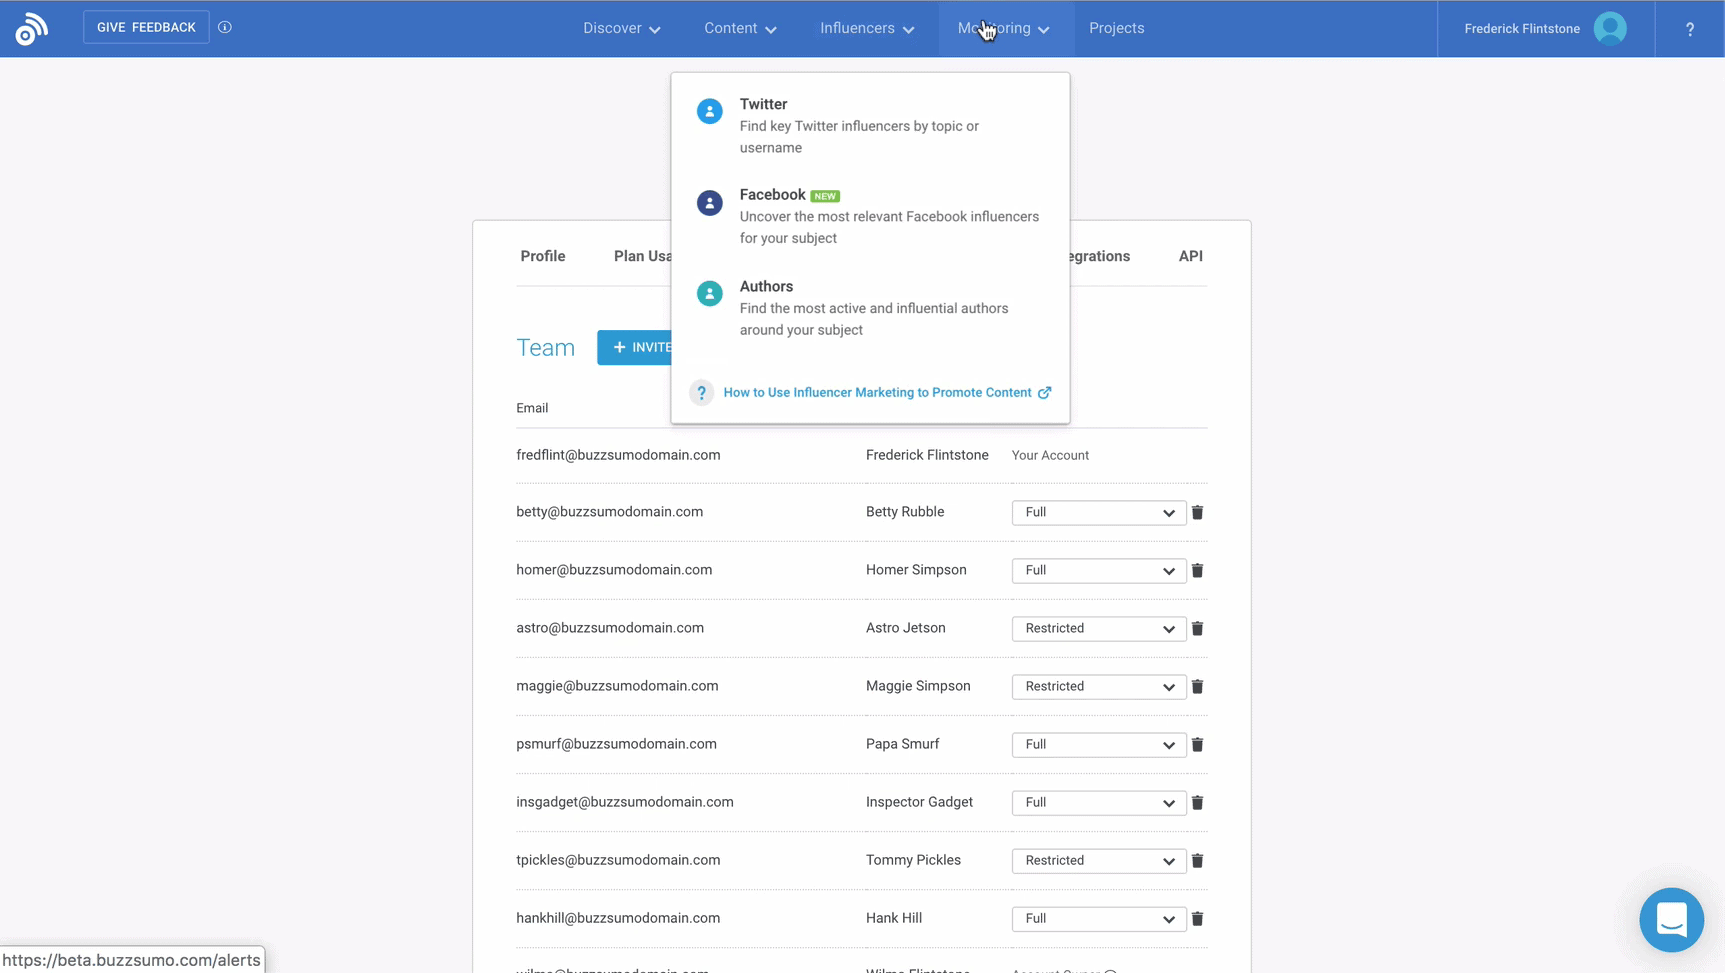Click the hankhill@buzzsumodomain.com email

(x=618, y=918)
